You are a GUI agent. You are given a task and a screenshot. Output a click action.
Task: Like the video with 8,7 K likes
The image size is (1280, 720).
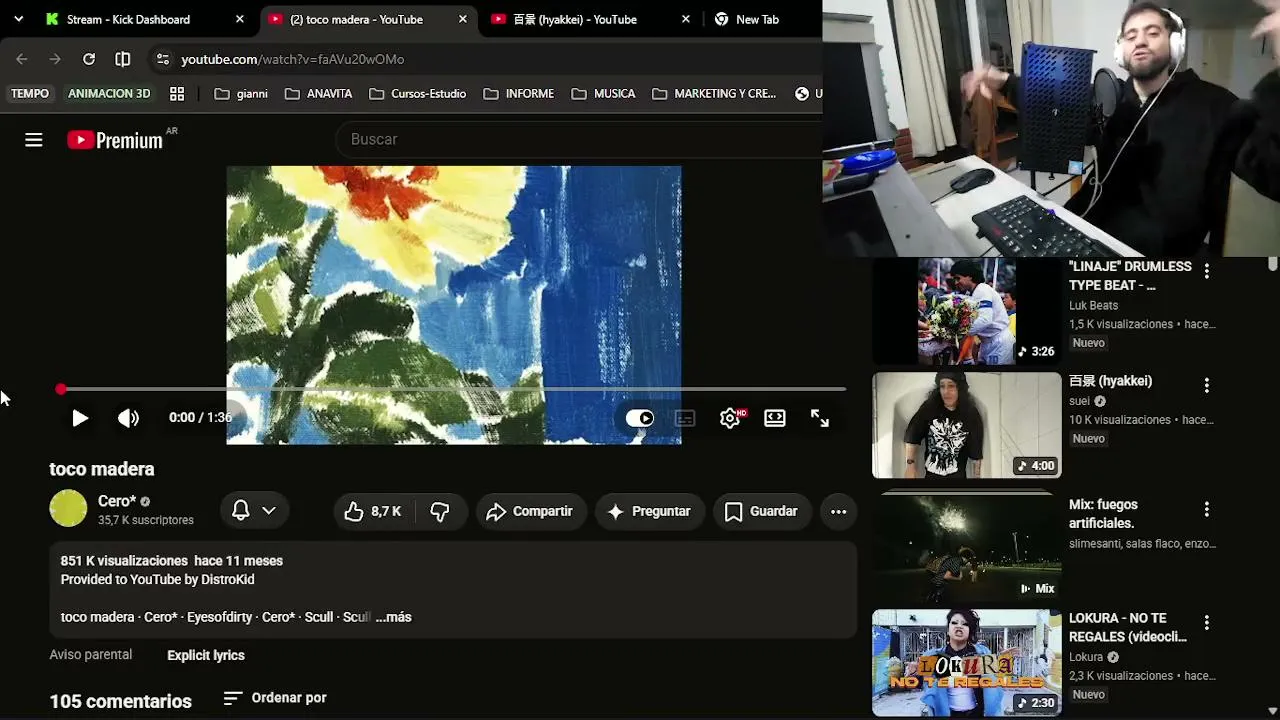point(372,511)
